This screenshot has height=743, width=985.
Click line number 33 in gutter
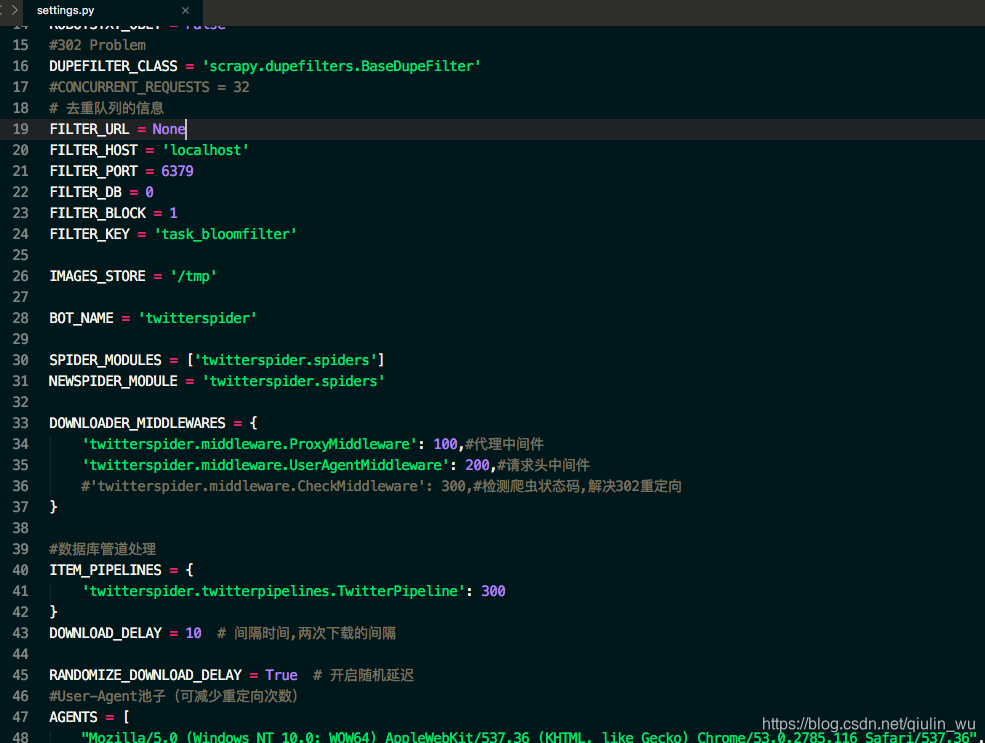pos(21,423)
